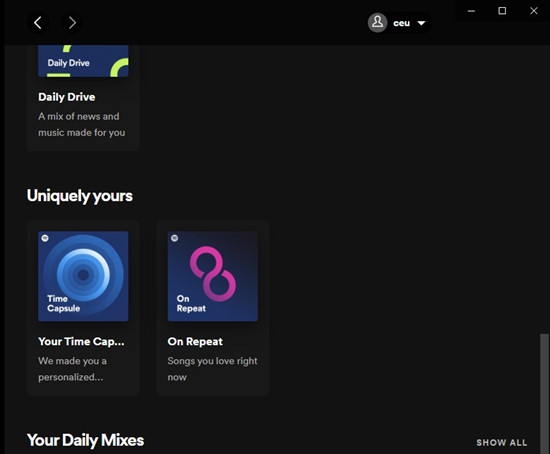Open the Daily Drive playlist title

point(67,97)
